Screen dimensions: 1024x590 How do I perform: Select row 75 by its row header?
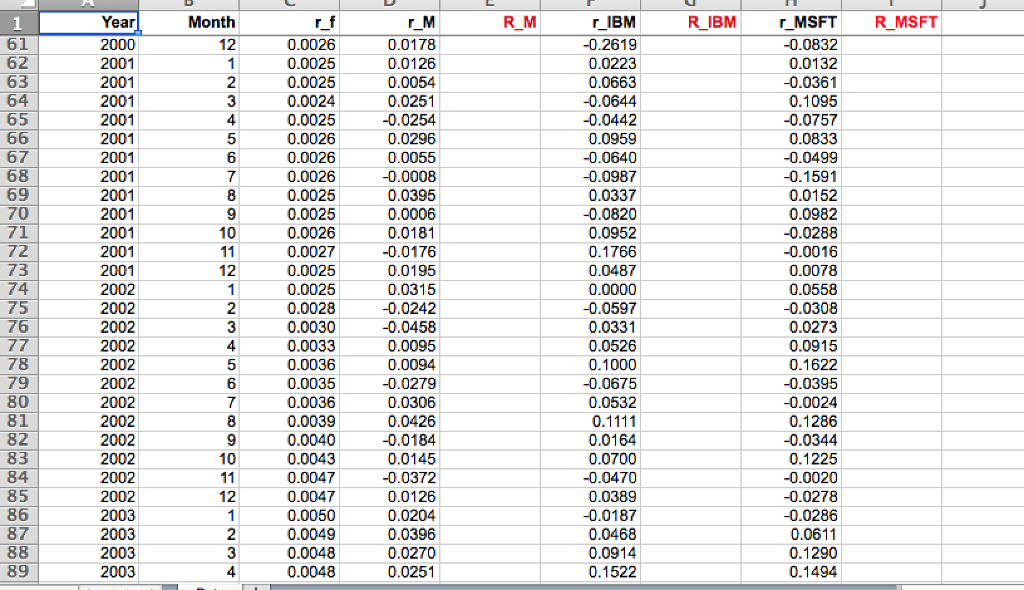(x=18, y=308)
